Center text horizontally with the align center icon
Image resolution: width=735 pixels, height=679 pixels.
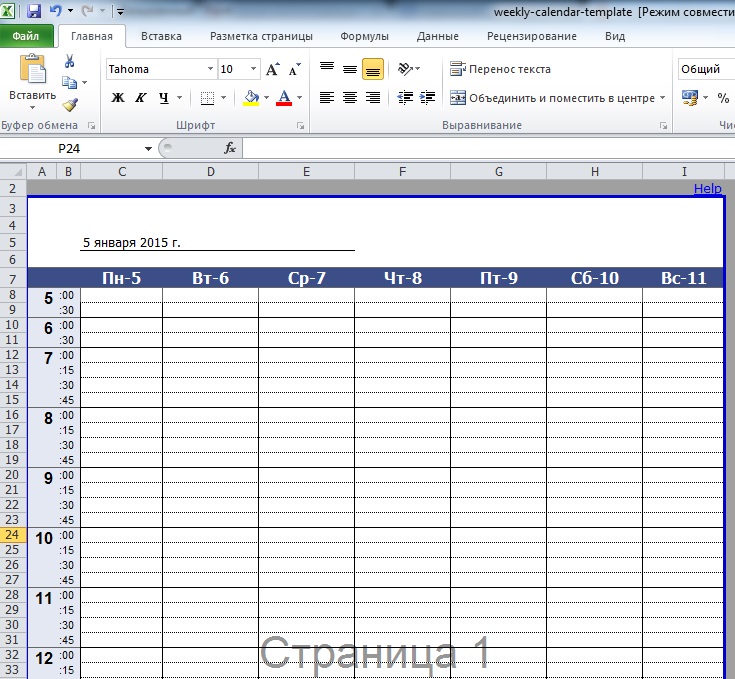pyautogui.click(x=350, y=98)
